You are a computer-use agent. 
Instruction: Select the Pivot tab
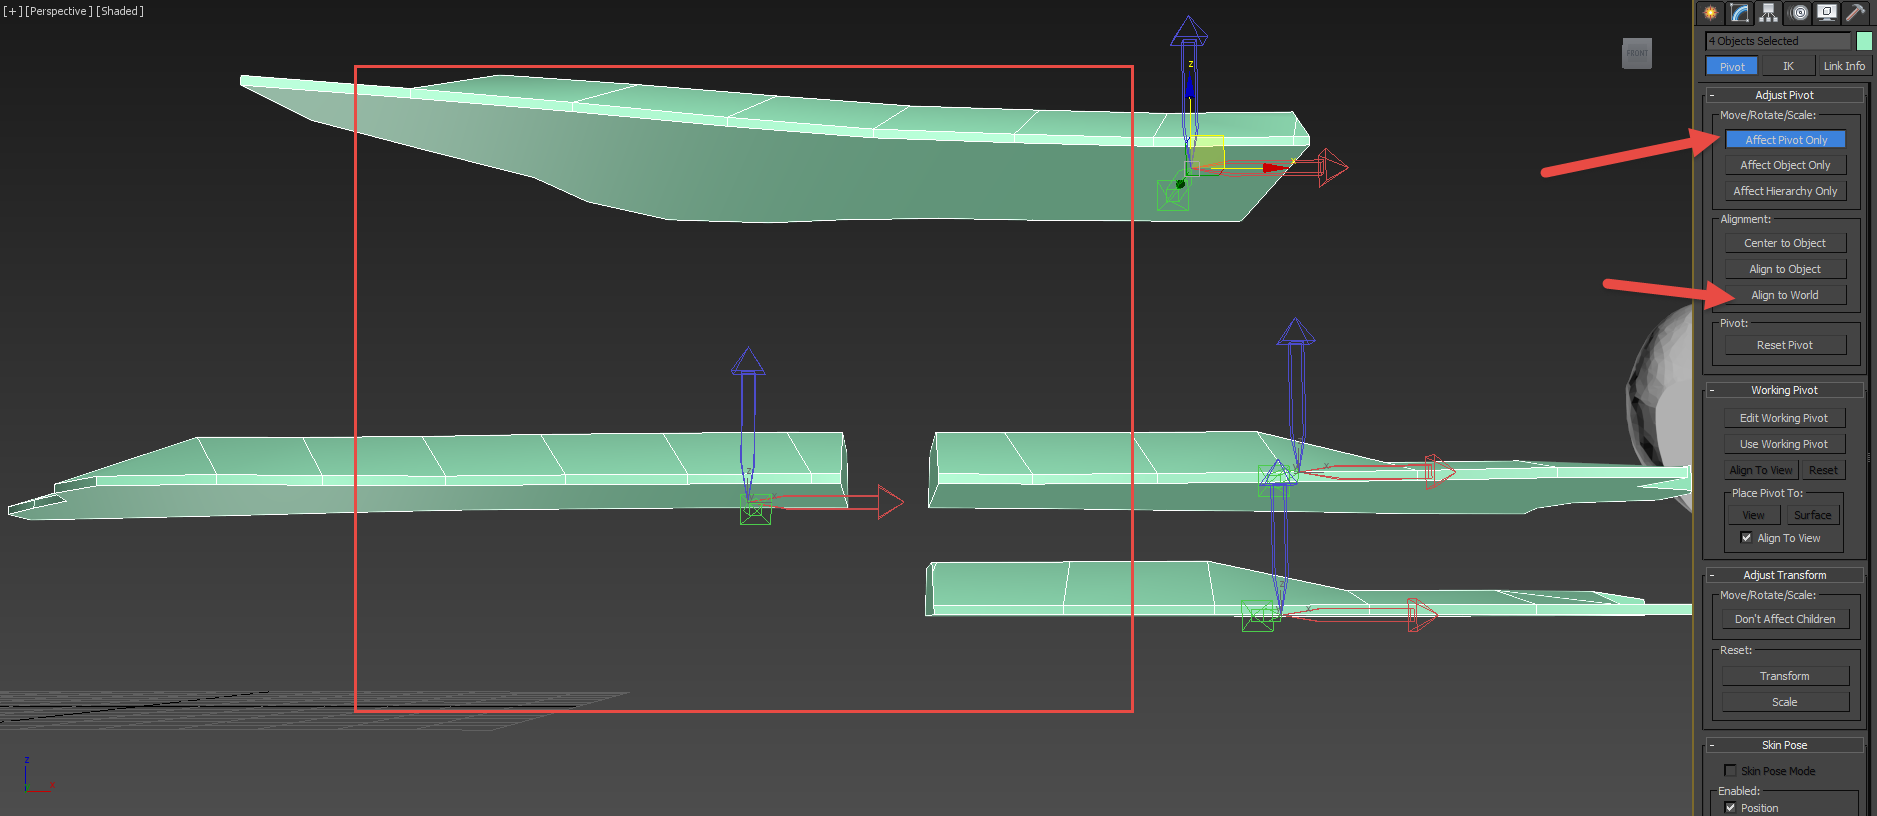click(1732, 66)
